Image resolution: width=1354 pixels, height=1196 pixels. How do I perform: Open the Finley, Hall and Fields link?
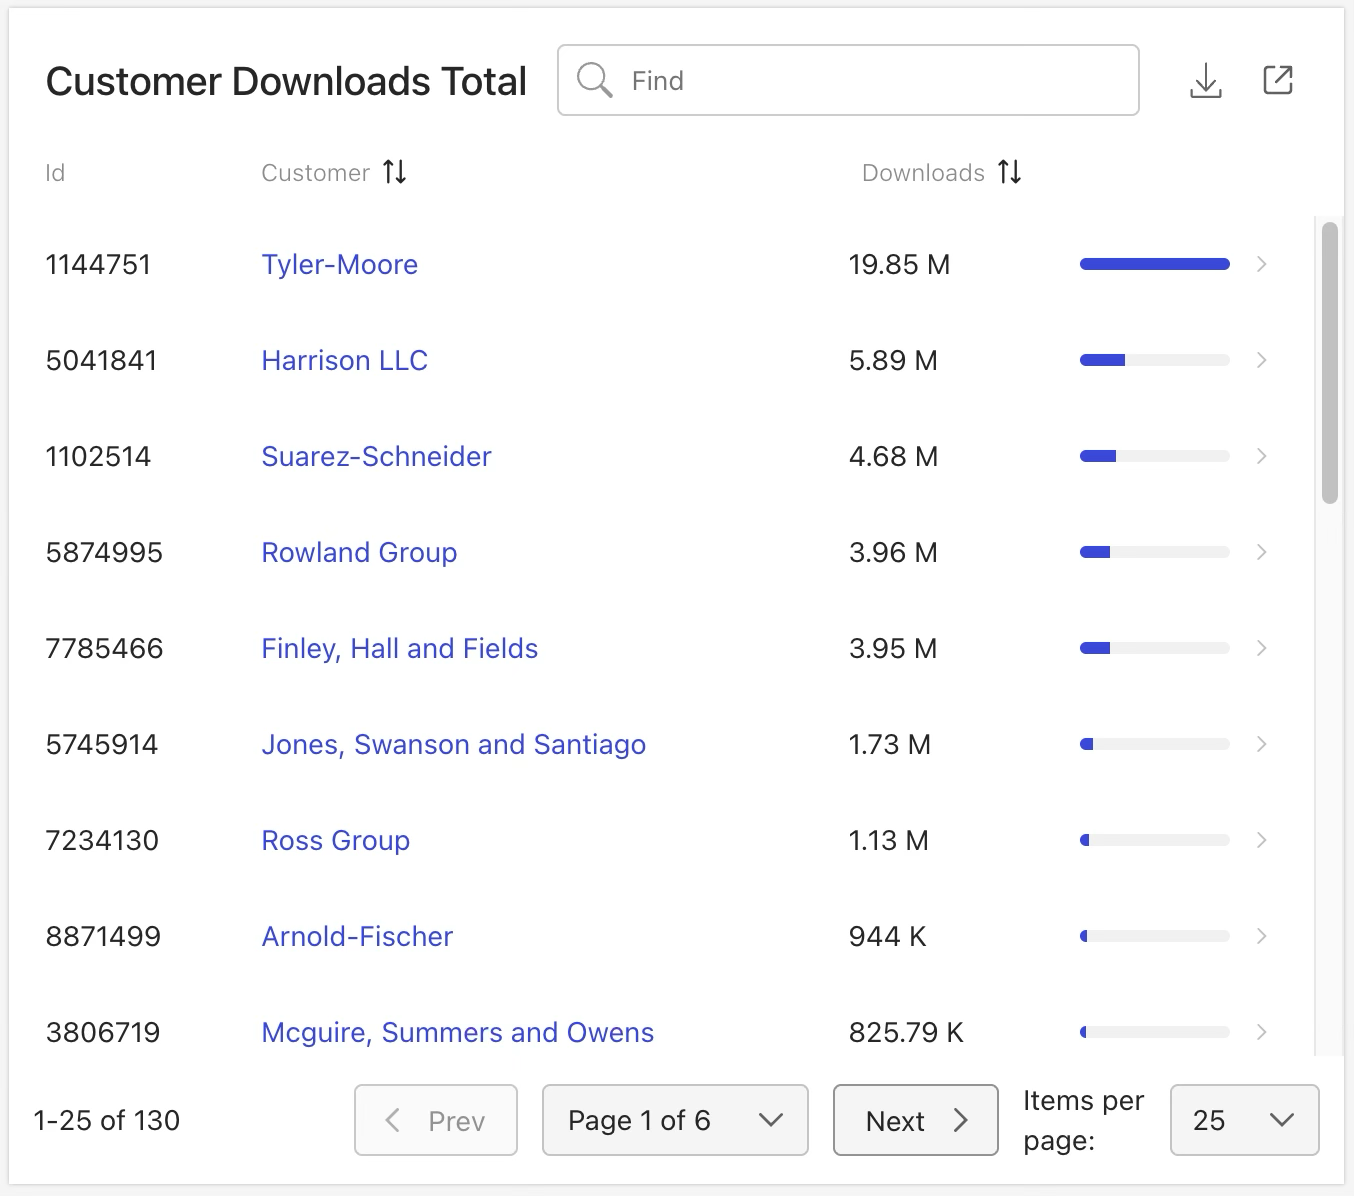400,648
